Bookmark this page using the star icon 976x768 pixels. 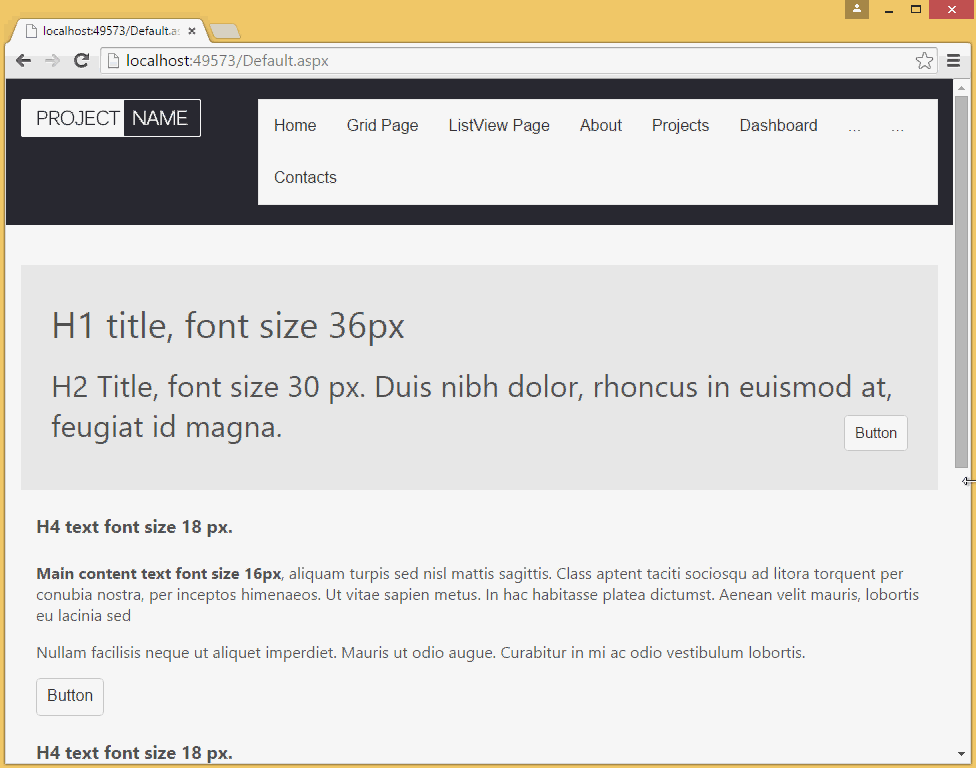pos(924,60)
